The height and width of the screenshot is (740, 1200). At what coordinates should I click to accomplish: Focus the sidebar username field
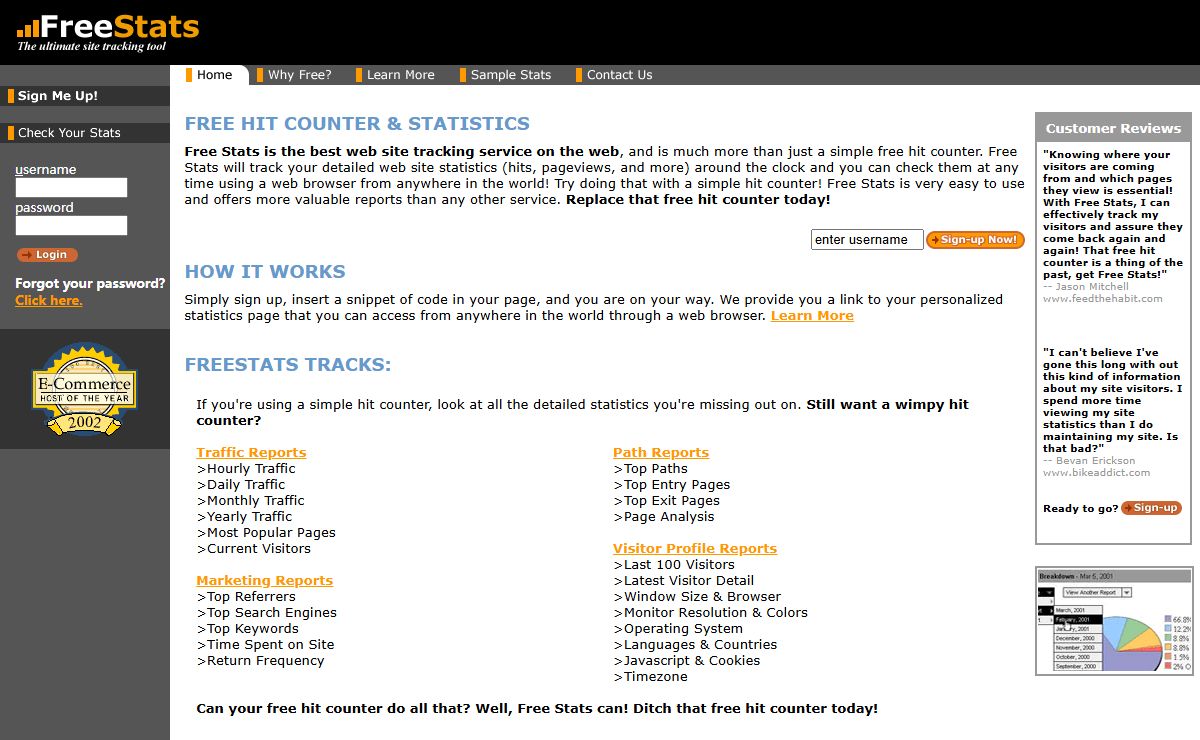tap(71, 187)
